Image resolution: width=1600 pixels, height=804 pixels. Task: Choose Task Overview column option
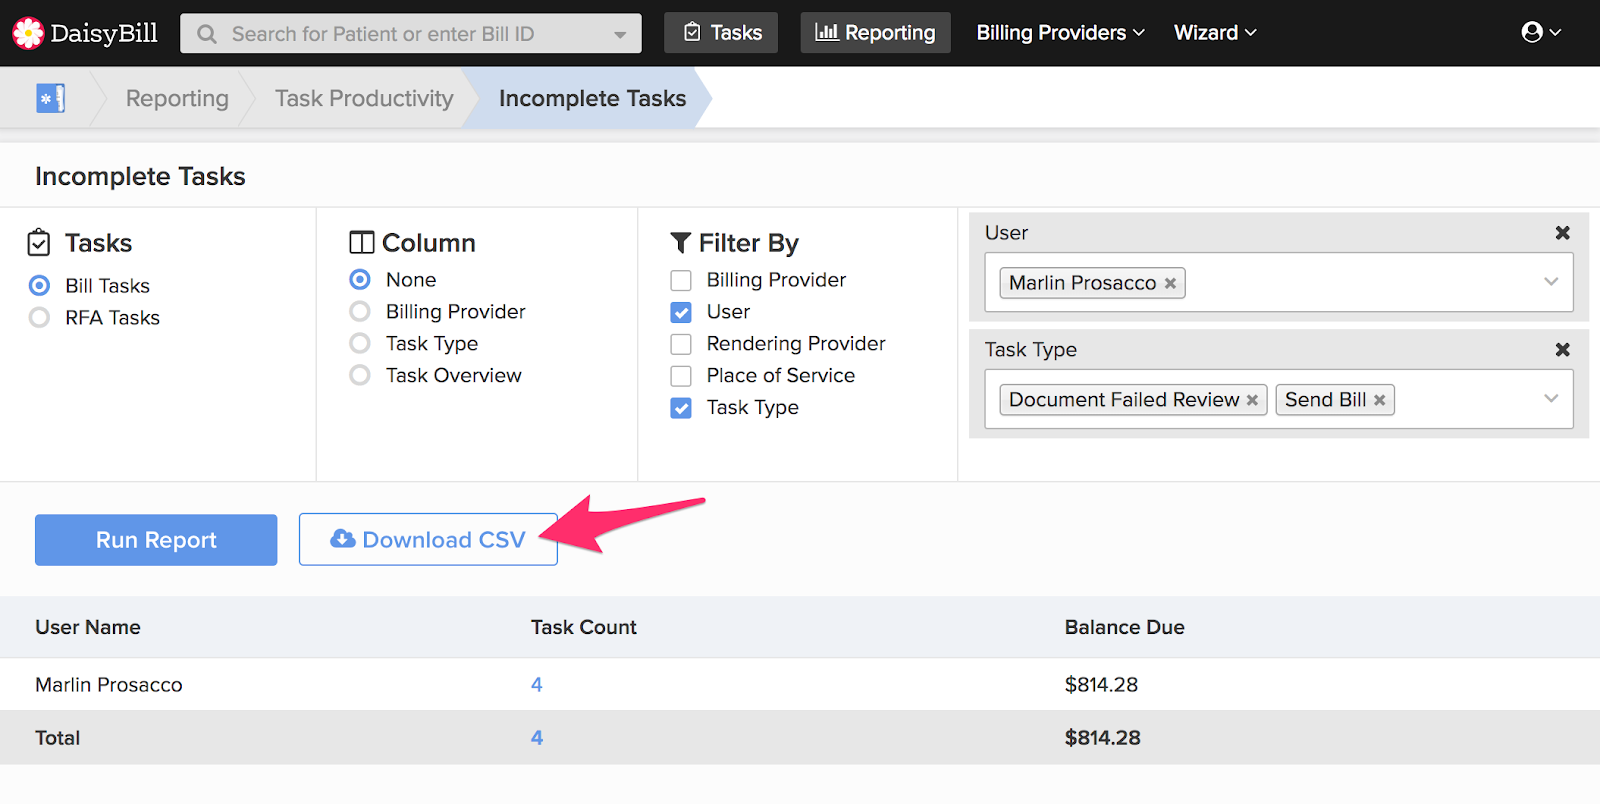(x=360, y=376)
